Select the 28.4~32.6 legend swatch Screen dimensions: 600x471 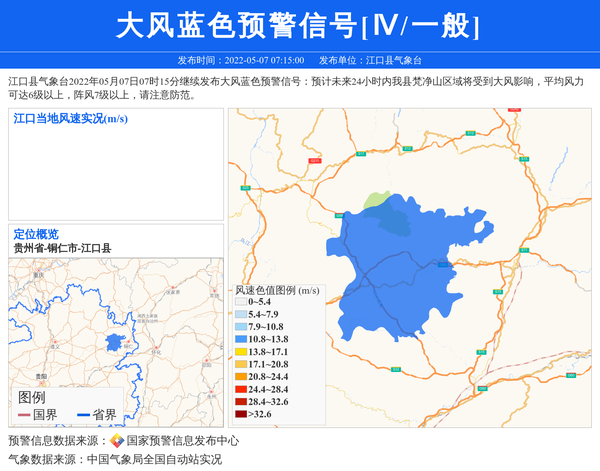[240, 401]
